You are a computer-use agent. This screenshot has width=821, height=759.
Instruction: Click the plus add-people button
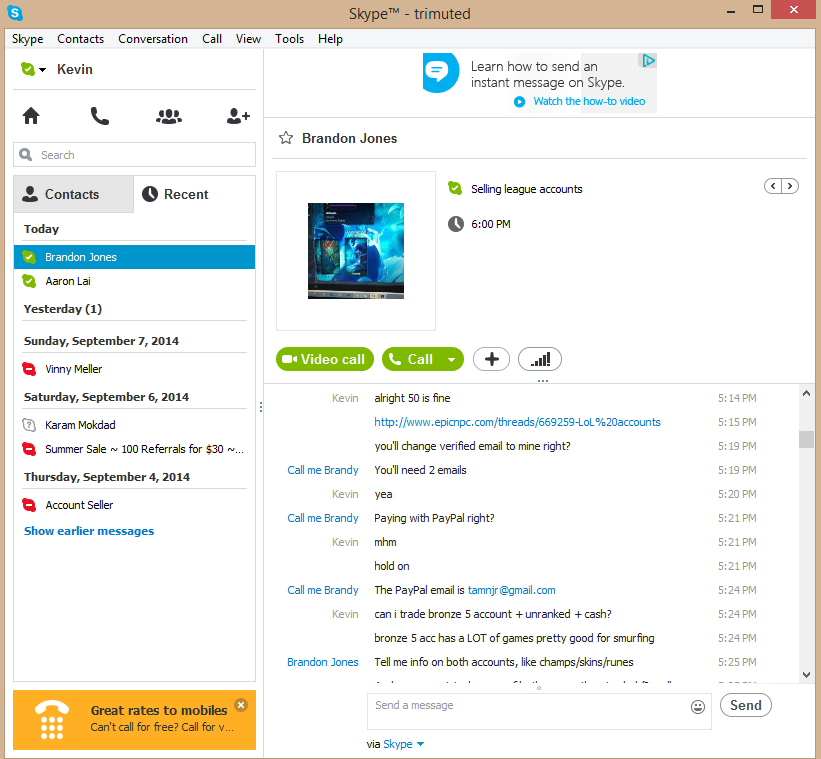[491, 360]
